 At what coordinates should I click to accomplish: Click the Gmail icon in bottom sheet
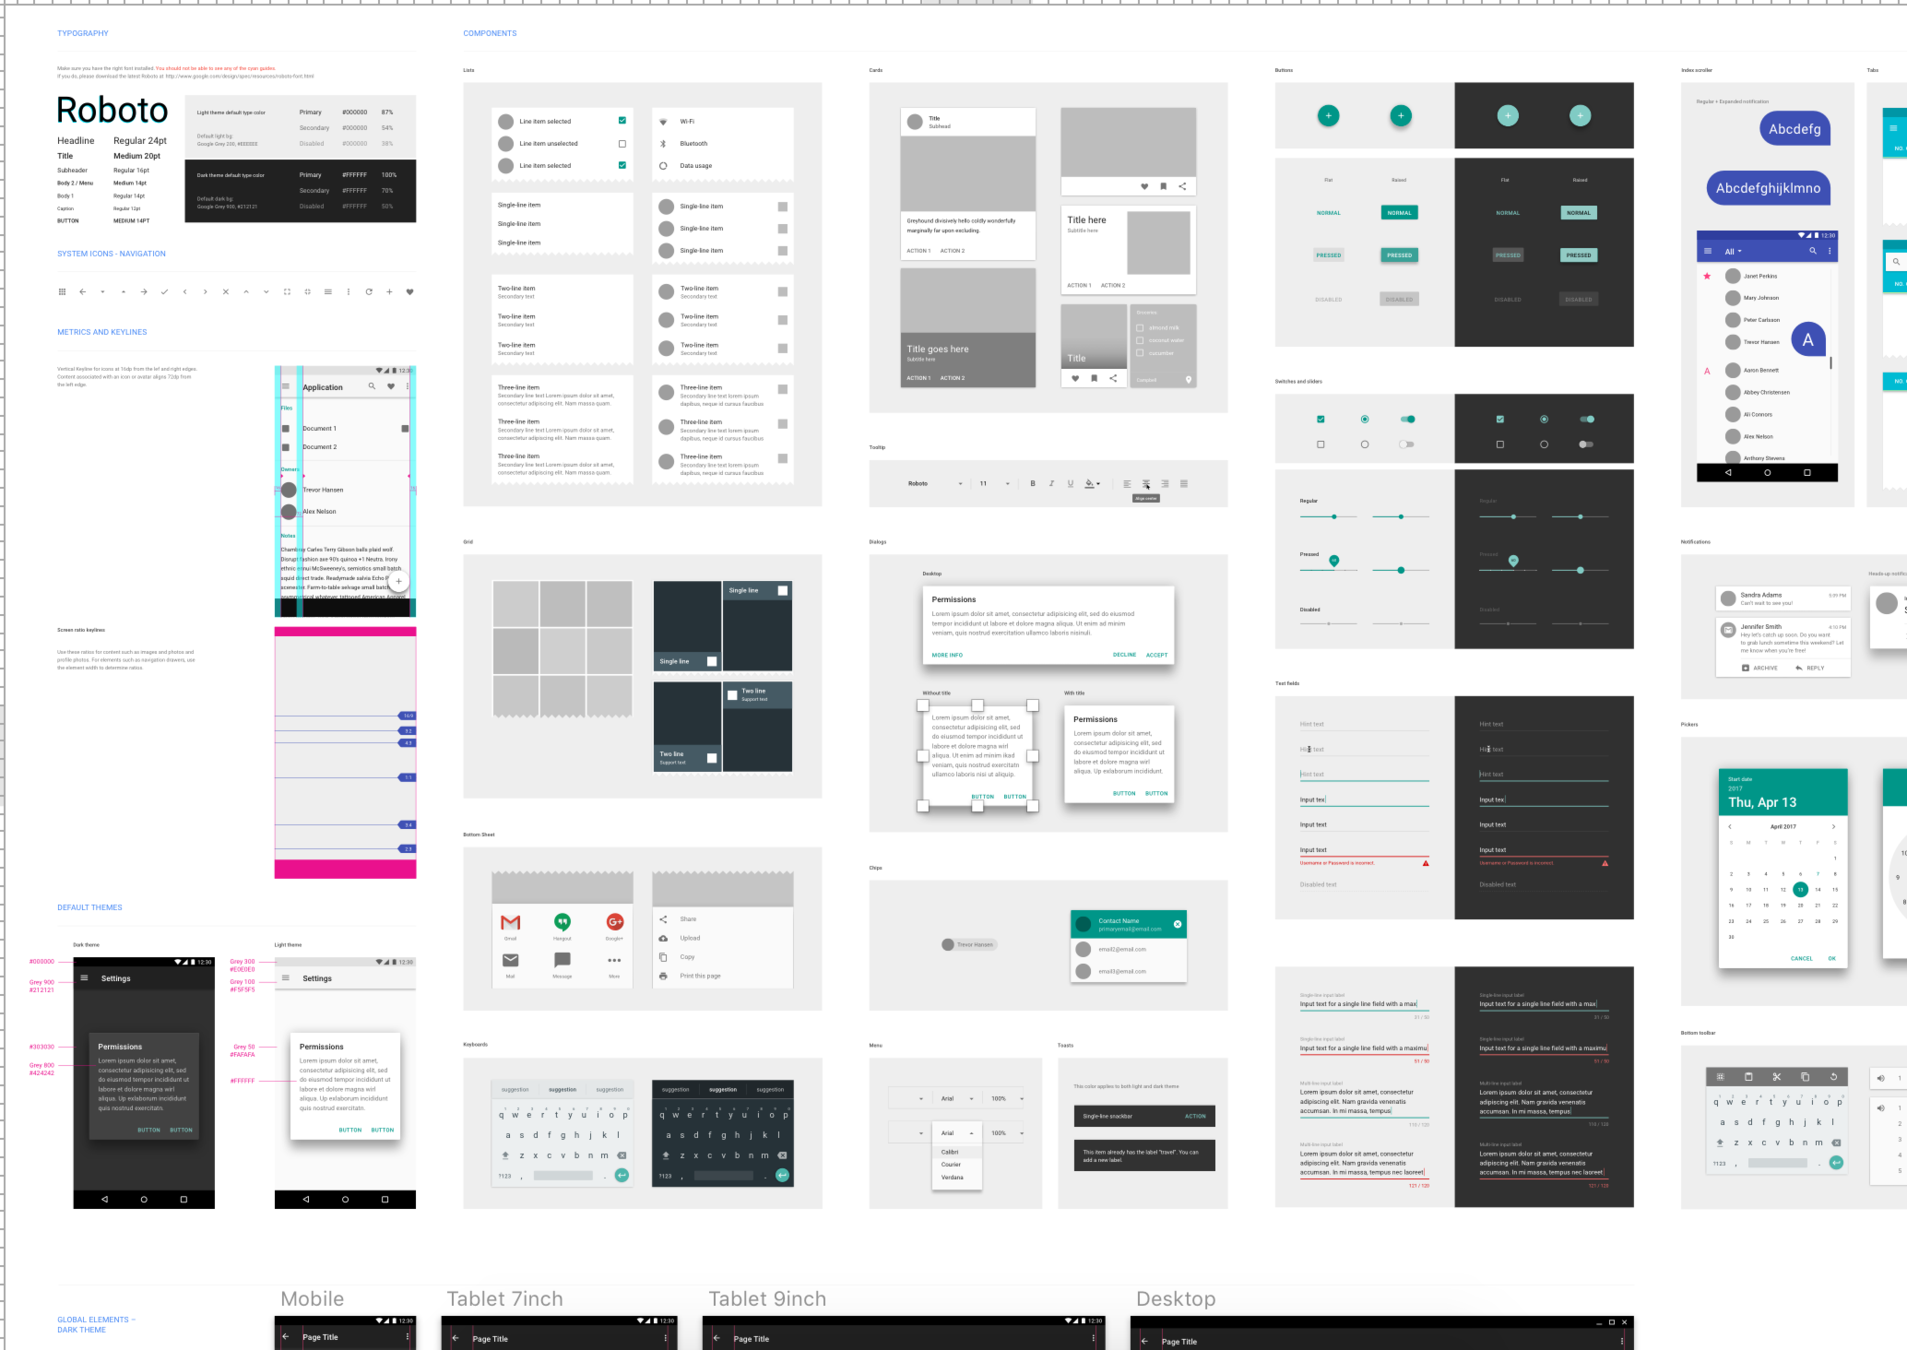coord(510,922)
